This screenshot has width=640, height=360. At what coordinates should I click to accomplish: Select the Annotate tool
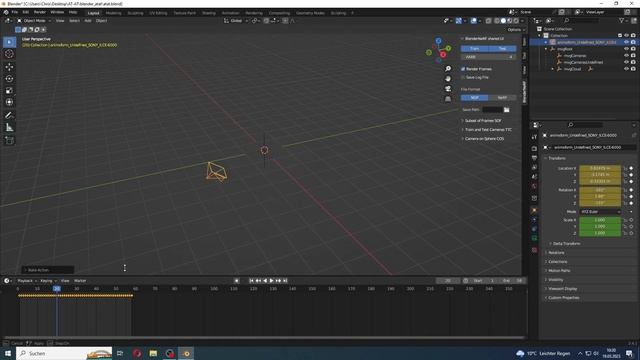(9, 116)
